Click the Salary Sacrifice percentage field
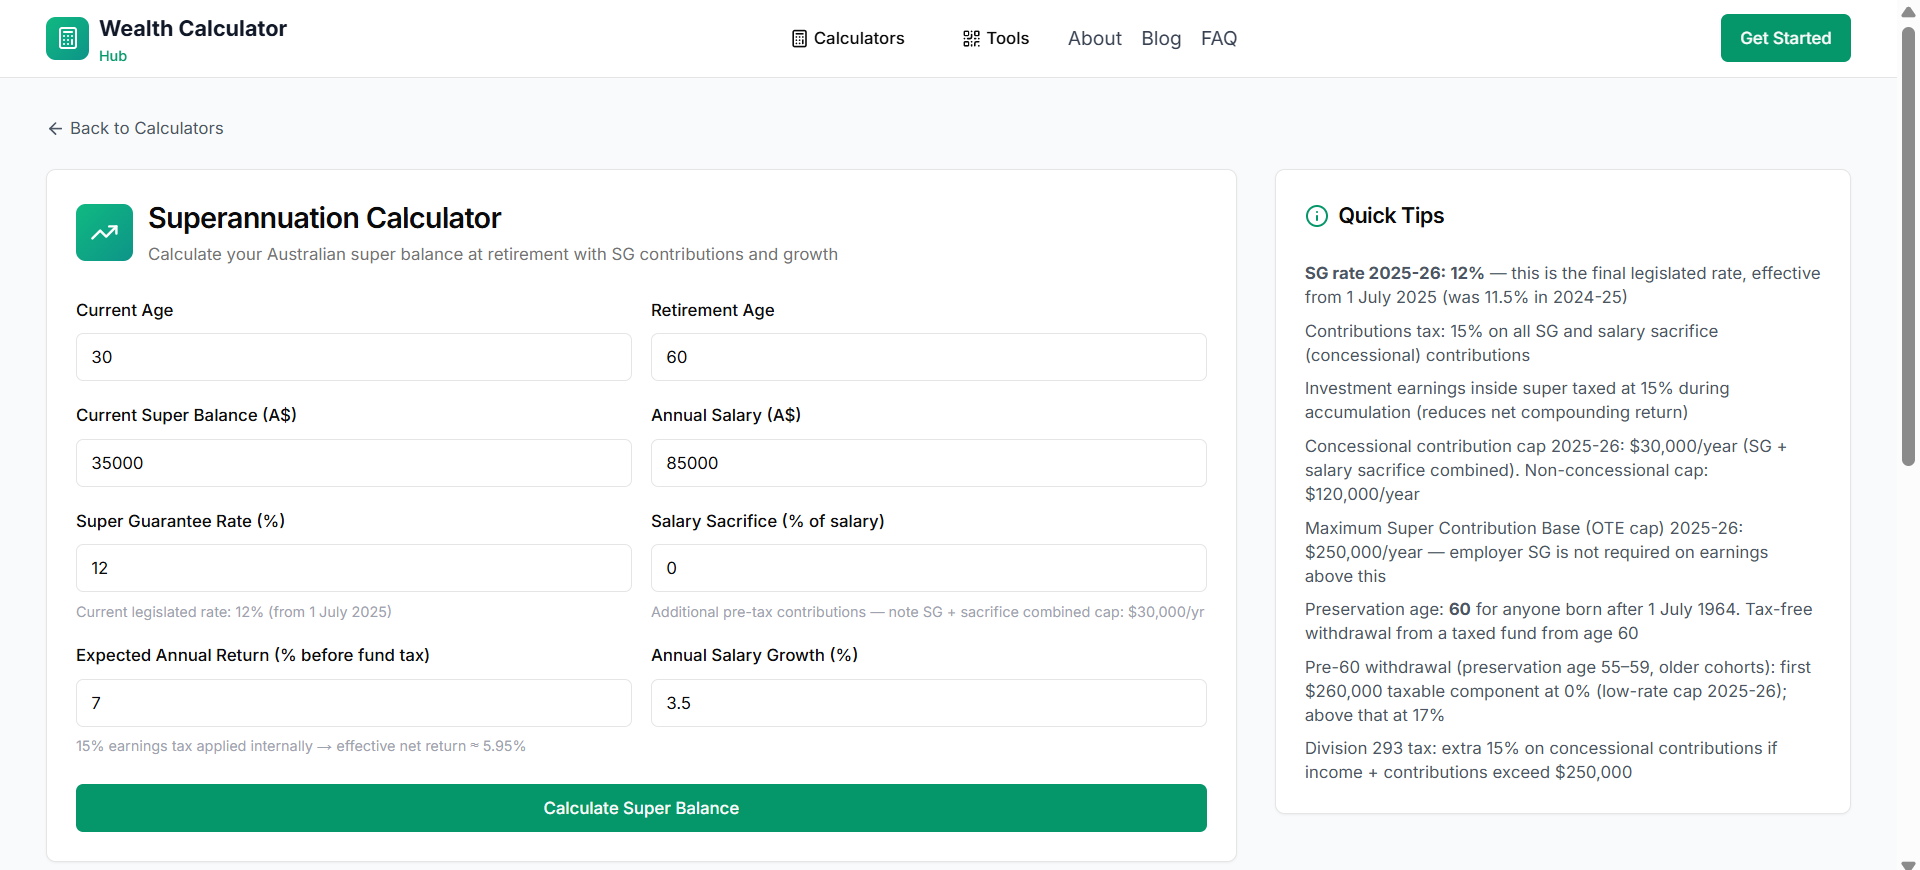 929,568
